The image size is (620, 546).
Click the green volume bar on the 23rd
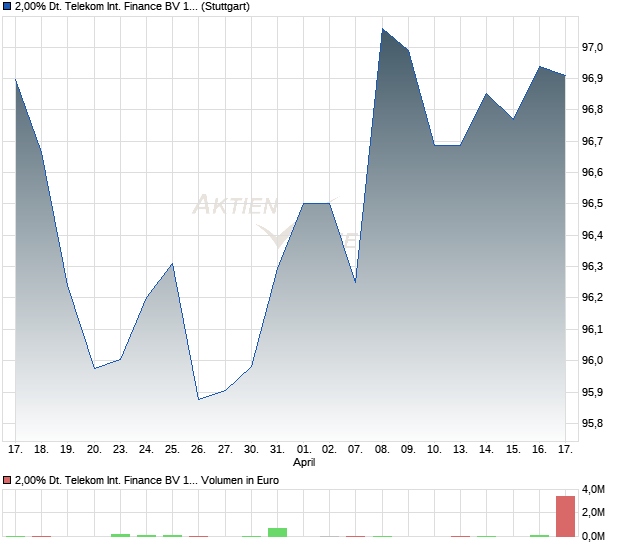tap(120, 535)
